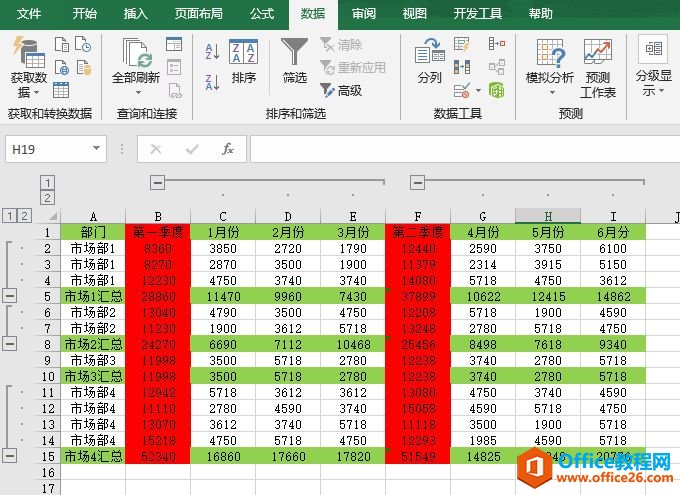Image resolution: width=680 pixels, height=495 pixels.
Task: Sort ascending with the A-Z icon
Action: click(212, 52)
